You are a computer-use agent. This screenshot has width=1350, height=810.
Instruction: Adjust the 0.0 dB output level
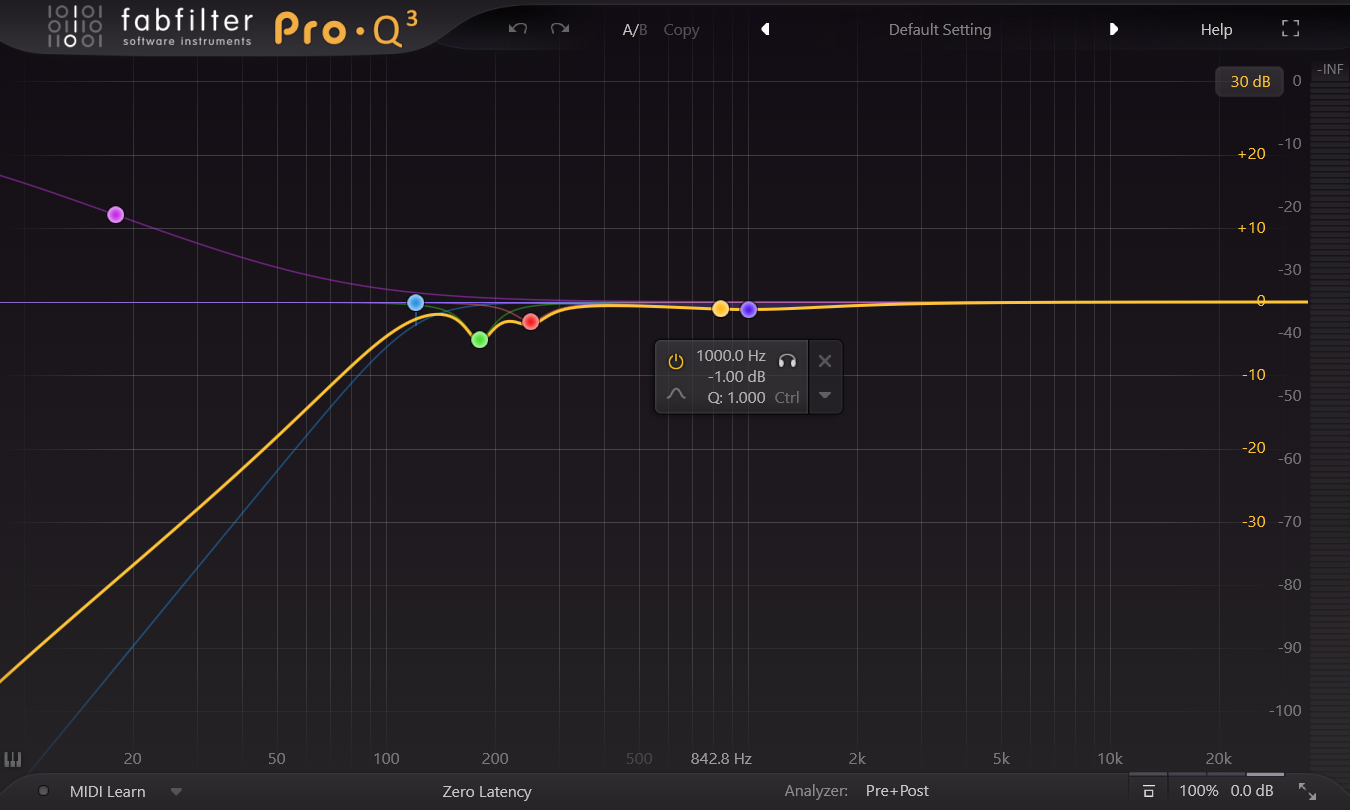(x=1252, y=791)
